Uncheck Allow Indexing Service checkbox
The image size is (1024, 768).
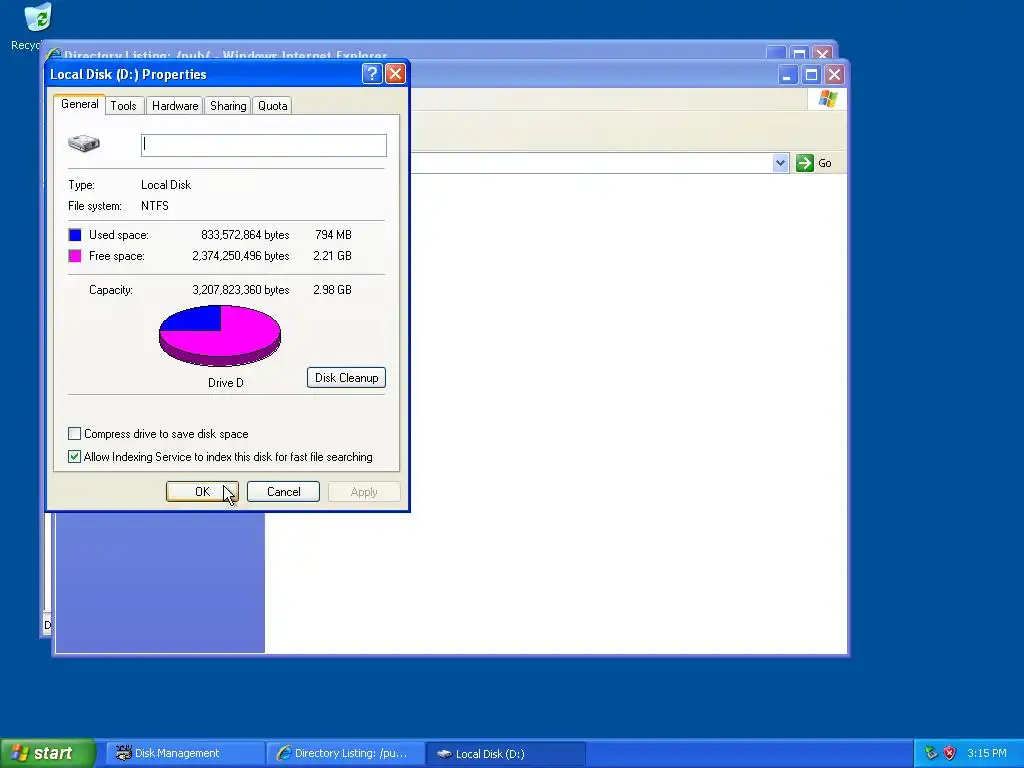[74, 456]
